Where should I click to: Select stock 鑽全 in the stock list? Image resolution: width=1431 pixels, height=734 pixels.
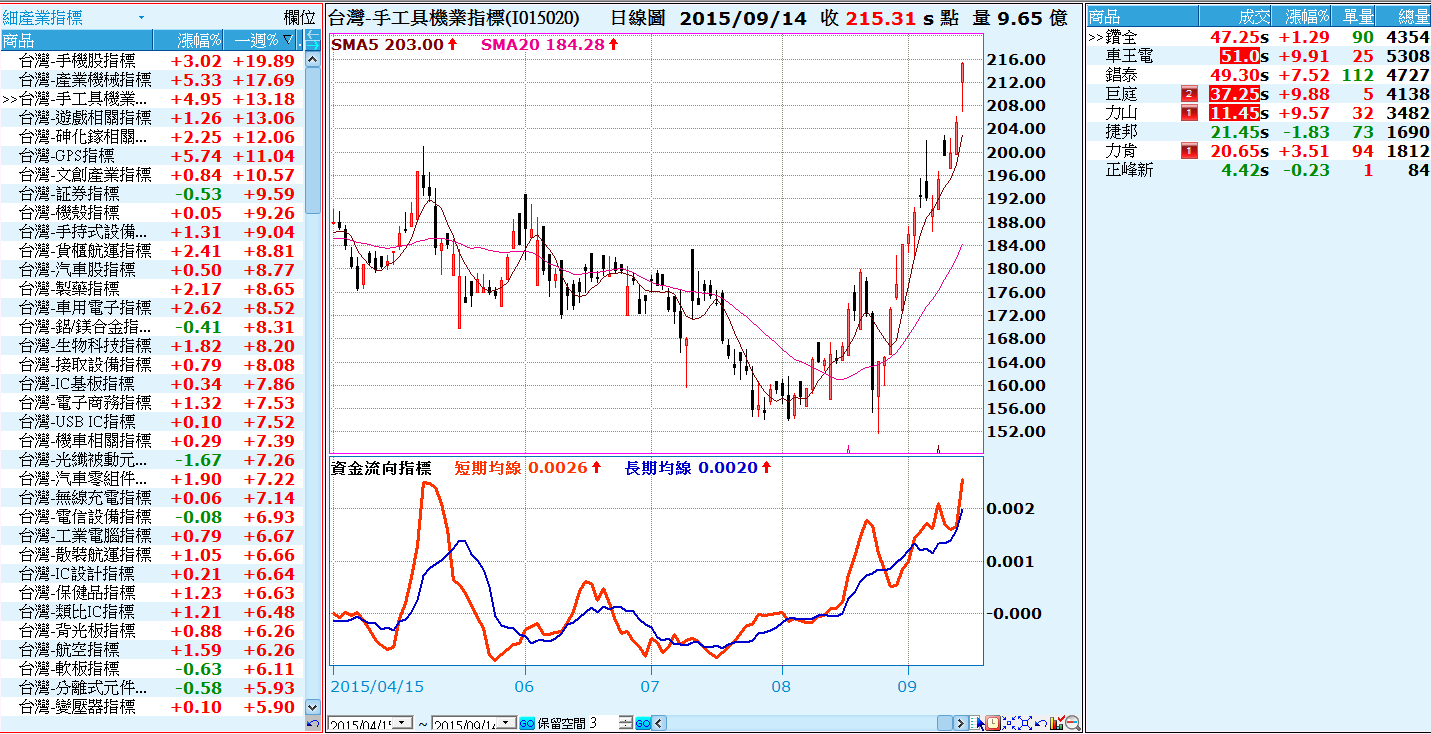click(1258, 37)
